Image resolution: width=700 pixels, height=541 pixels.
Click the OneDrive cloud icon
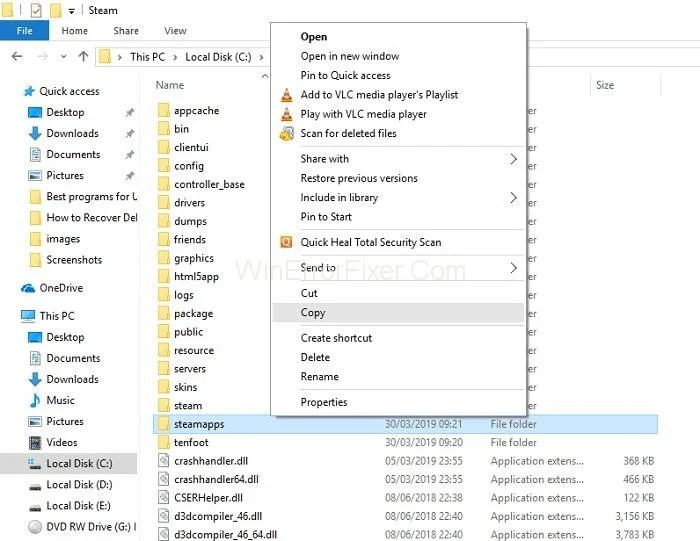28,288
